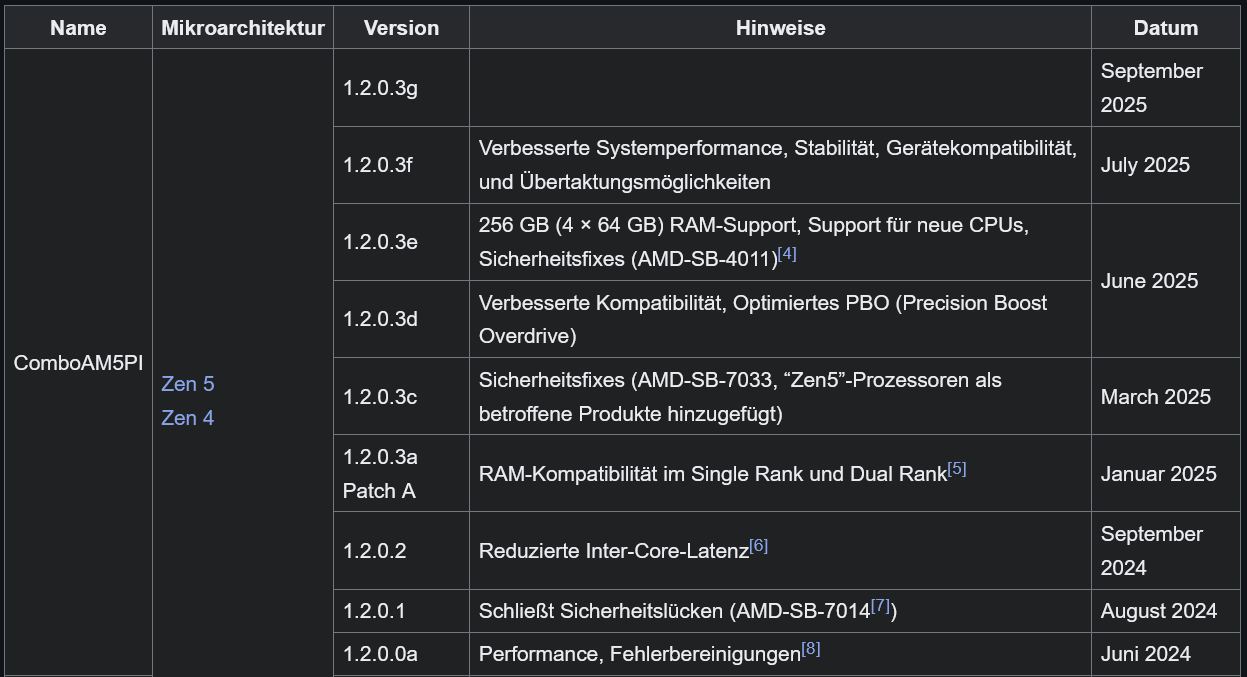This screenshot has height=677, width=1247.
Task: Select version 1.2.0.3f cell
Action: click(x=378, y=165)
